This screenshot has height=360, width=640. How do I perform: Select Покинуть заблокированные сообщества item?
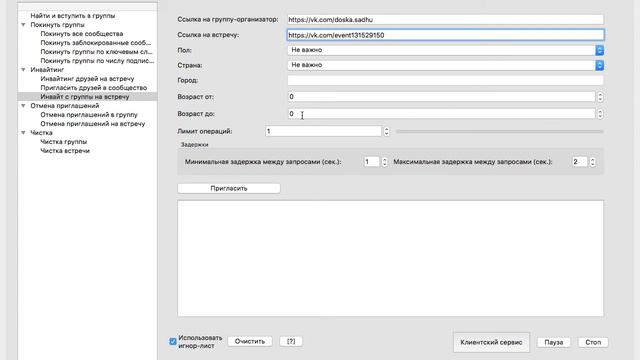(x=96, y=43)
